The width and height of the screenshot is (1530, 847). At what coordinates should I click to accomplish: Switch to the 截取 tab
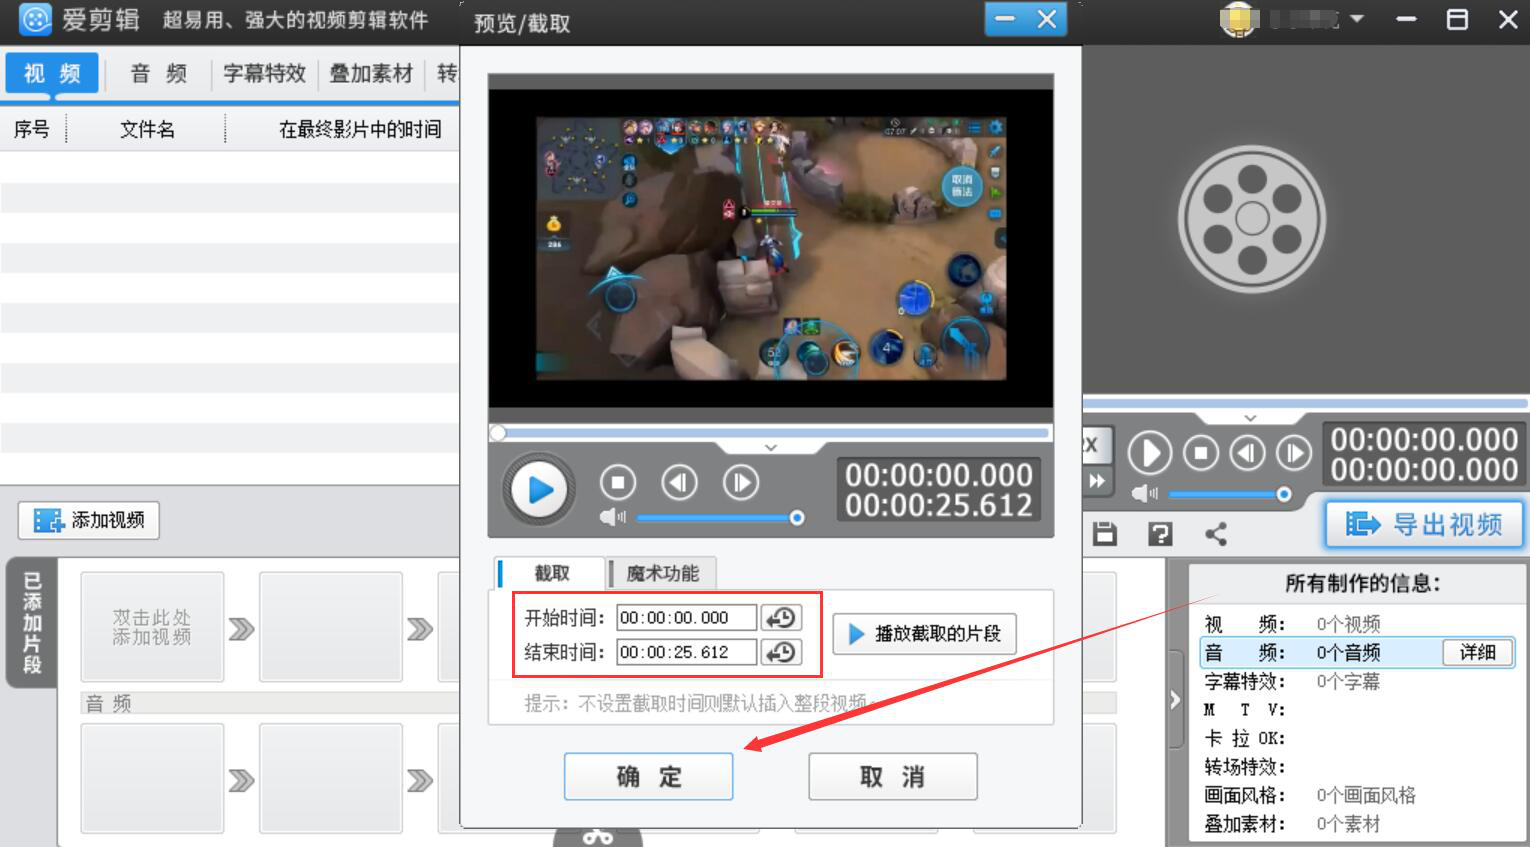coord(551,573)
